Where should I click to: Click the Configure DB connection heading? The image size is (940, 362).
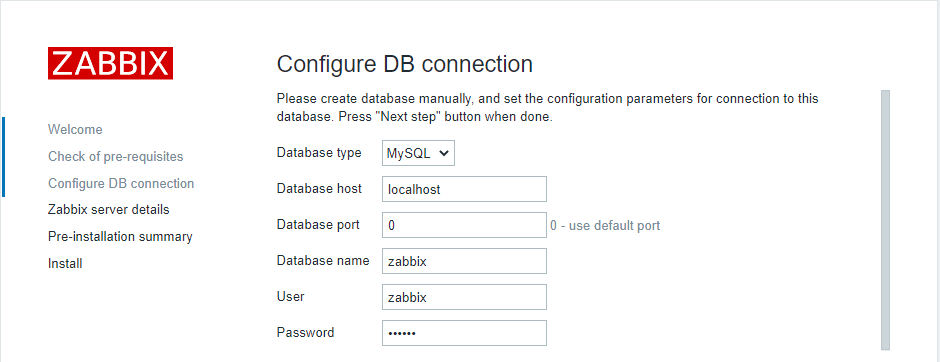(405, 64)
